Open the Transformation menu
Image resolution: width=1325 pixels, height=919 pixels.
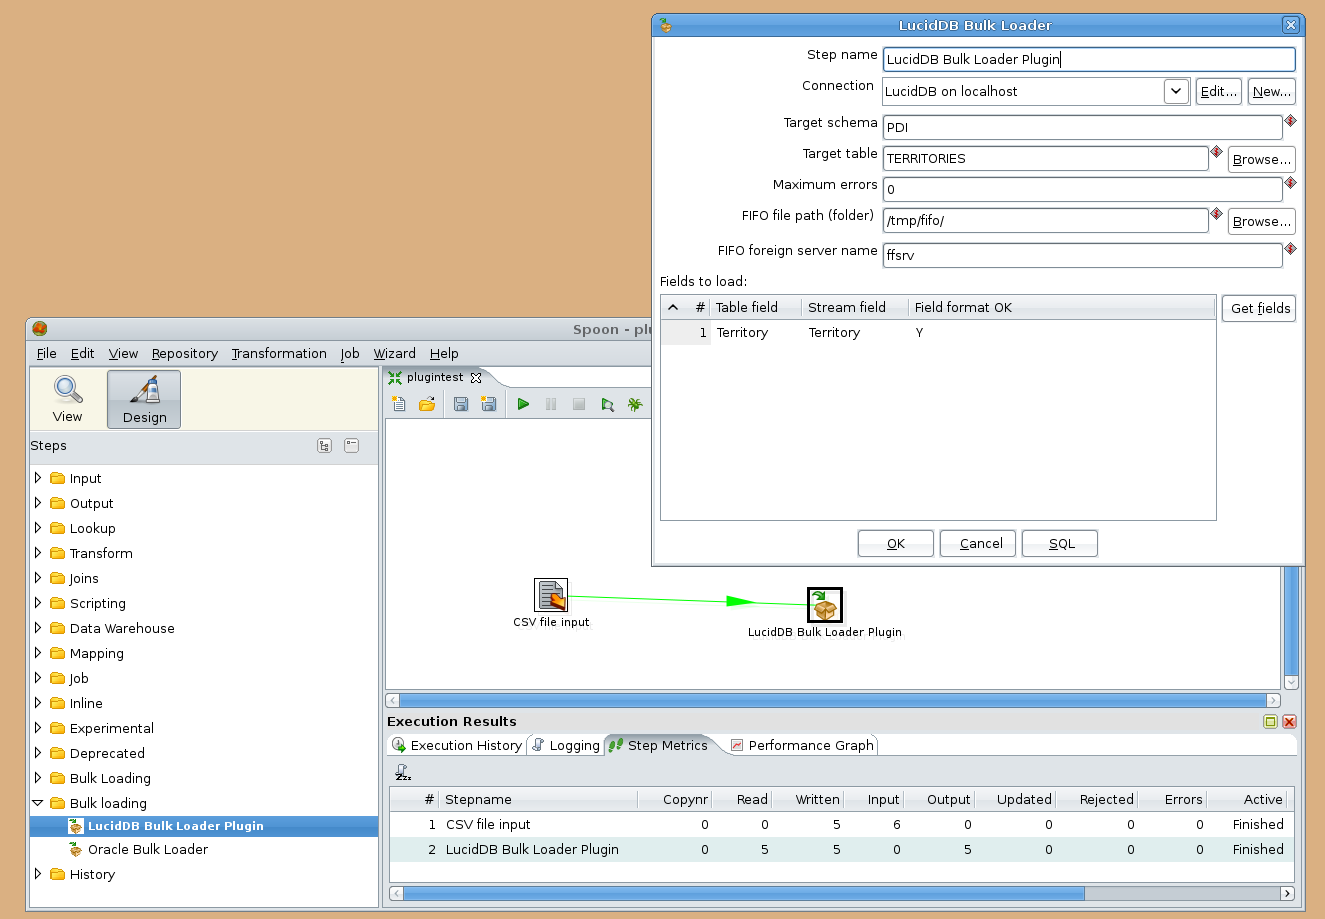[x=279, y=353]
